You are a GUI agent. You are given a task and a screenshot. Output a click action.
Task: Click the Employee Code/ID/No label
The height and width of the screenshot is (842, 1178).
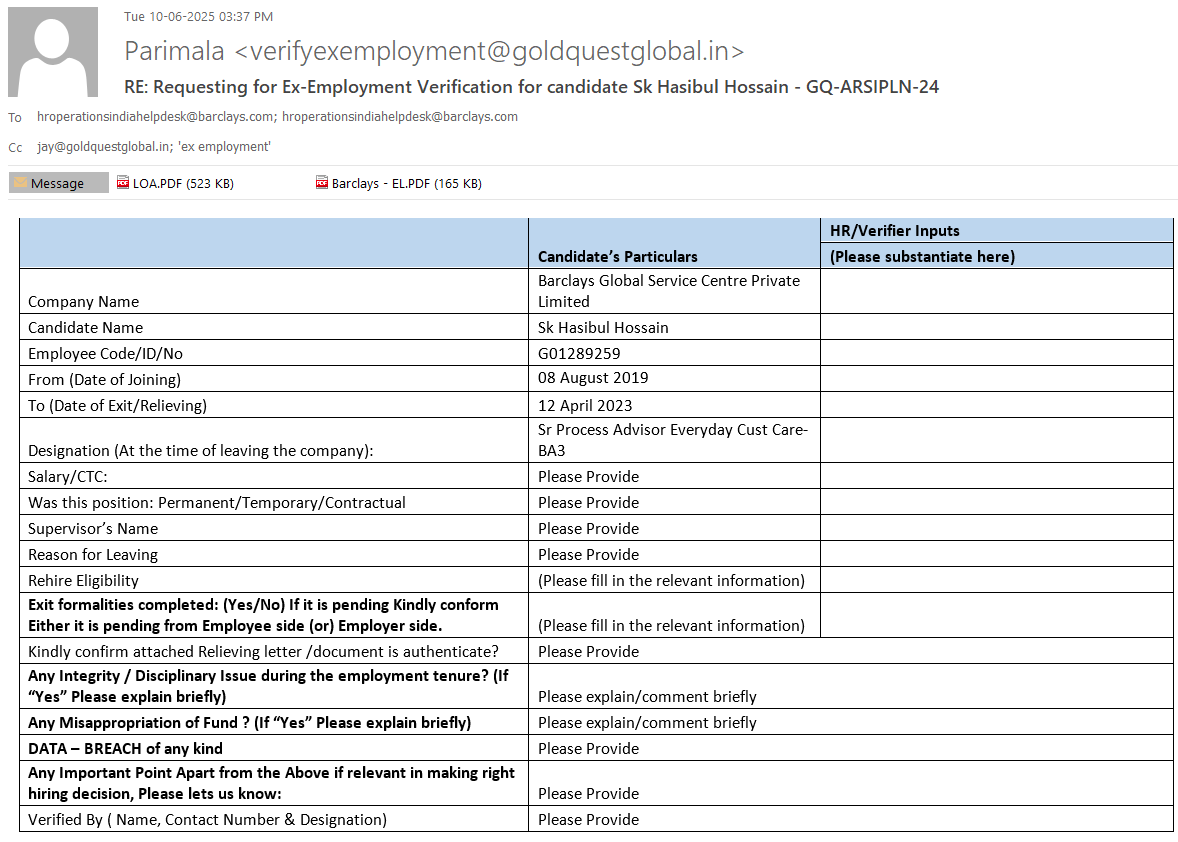105,354
